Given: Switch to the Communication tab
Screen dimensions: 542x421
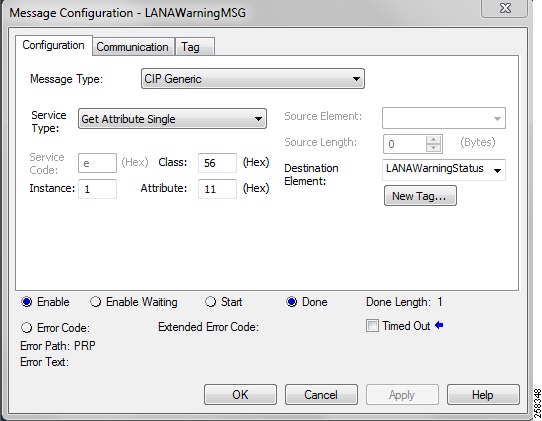Looking at the screenshot, I should [x=133, y=47].
